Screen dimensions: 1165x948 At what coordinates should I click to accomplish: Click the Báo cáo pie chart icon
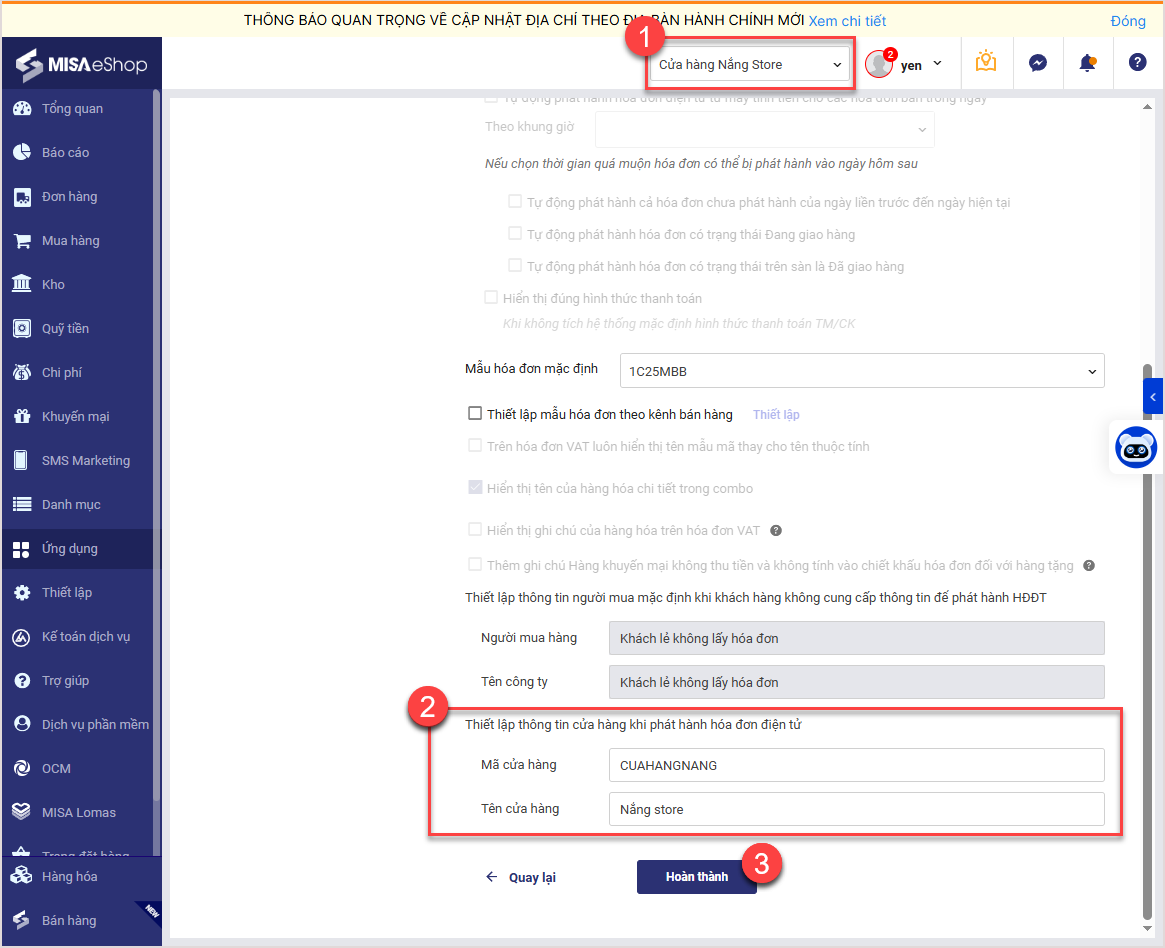pyautogui.click(x=22, y=152)
